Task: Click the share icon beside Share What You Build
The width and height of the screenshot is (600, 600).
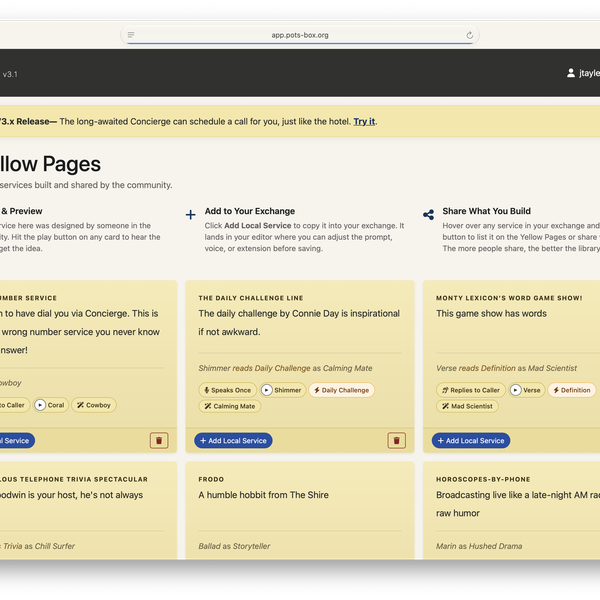Action: (x=428, y=215)
